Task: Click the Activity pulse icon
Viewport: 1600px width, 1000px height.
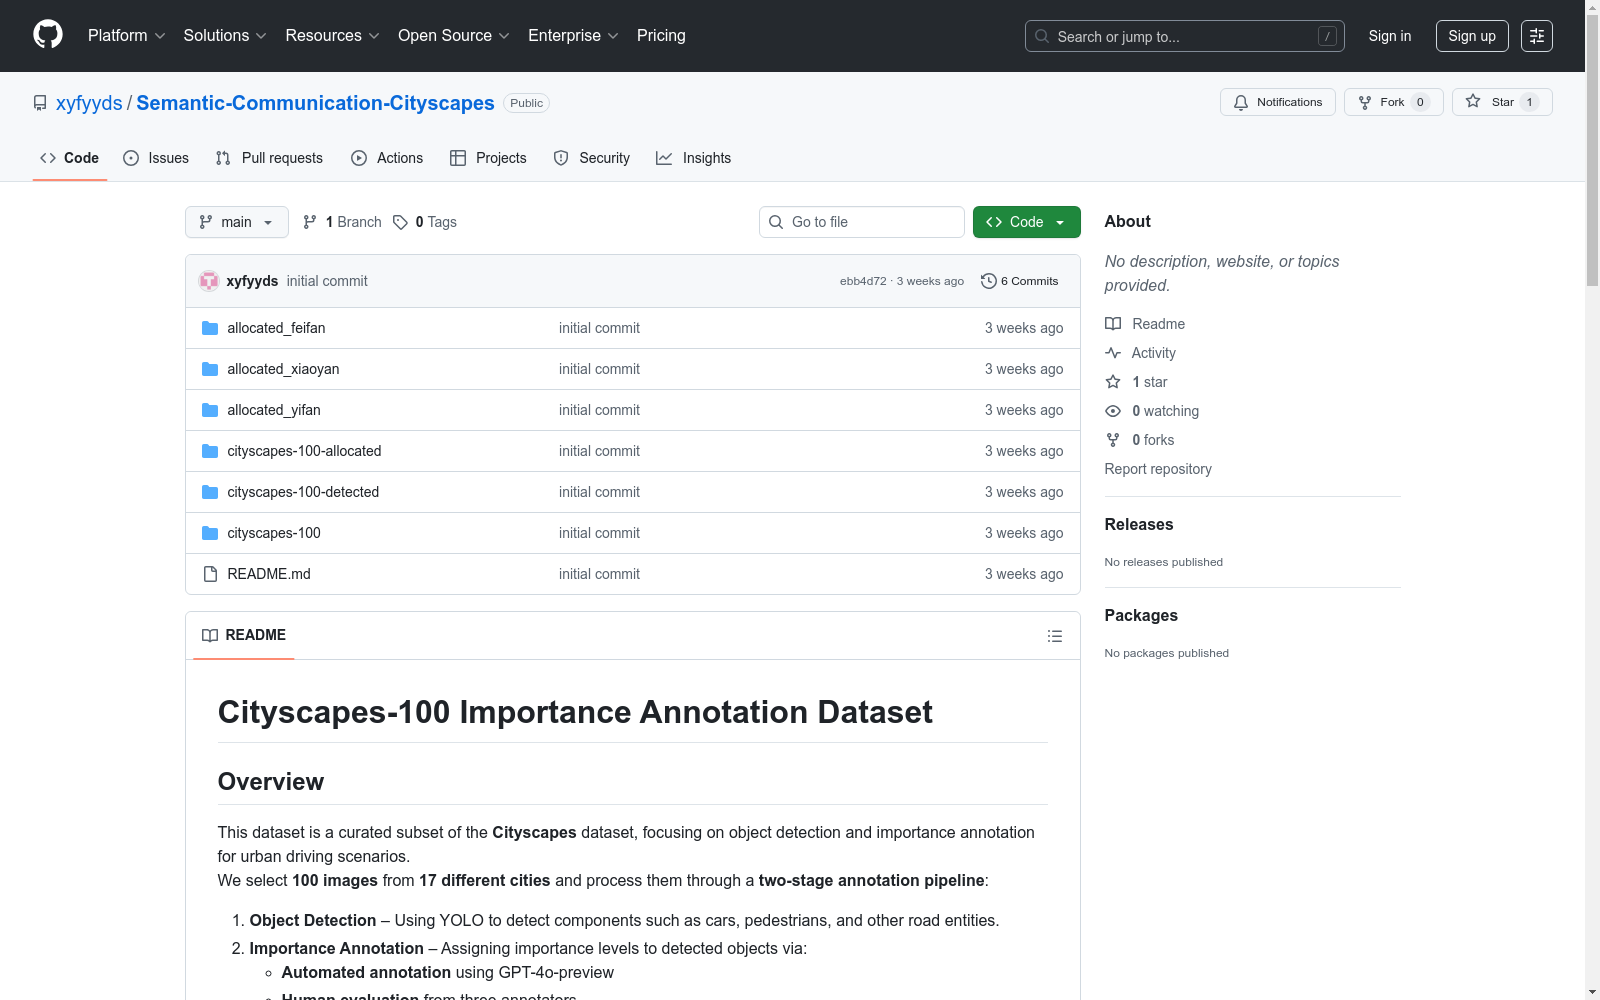Action: pos(1113,353)
